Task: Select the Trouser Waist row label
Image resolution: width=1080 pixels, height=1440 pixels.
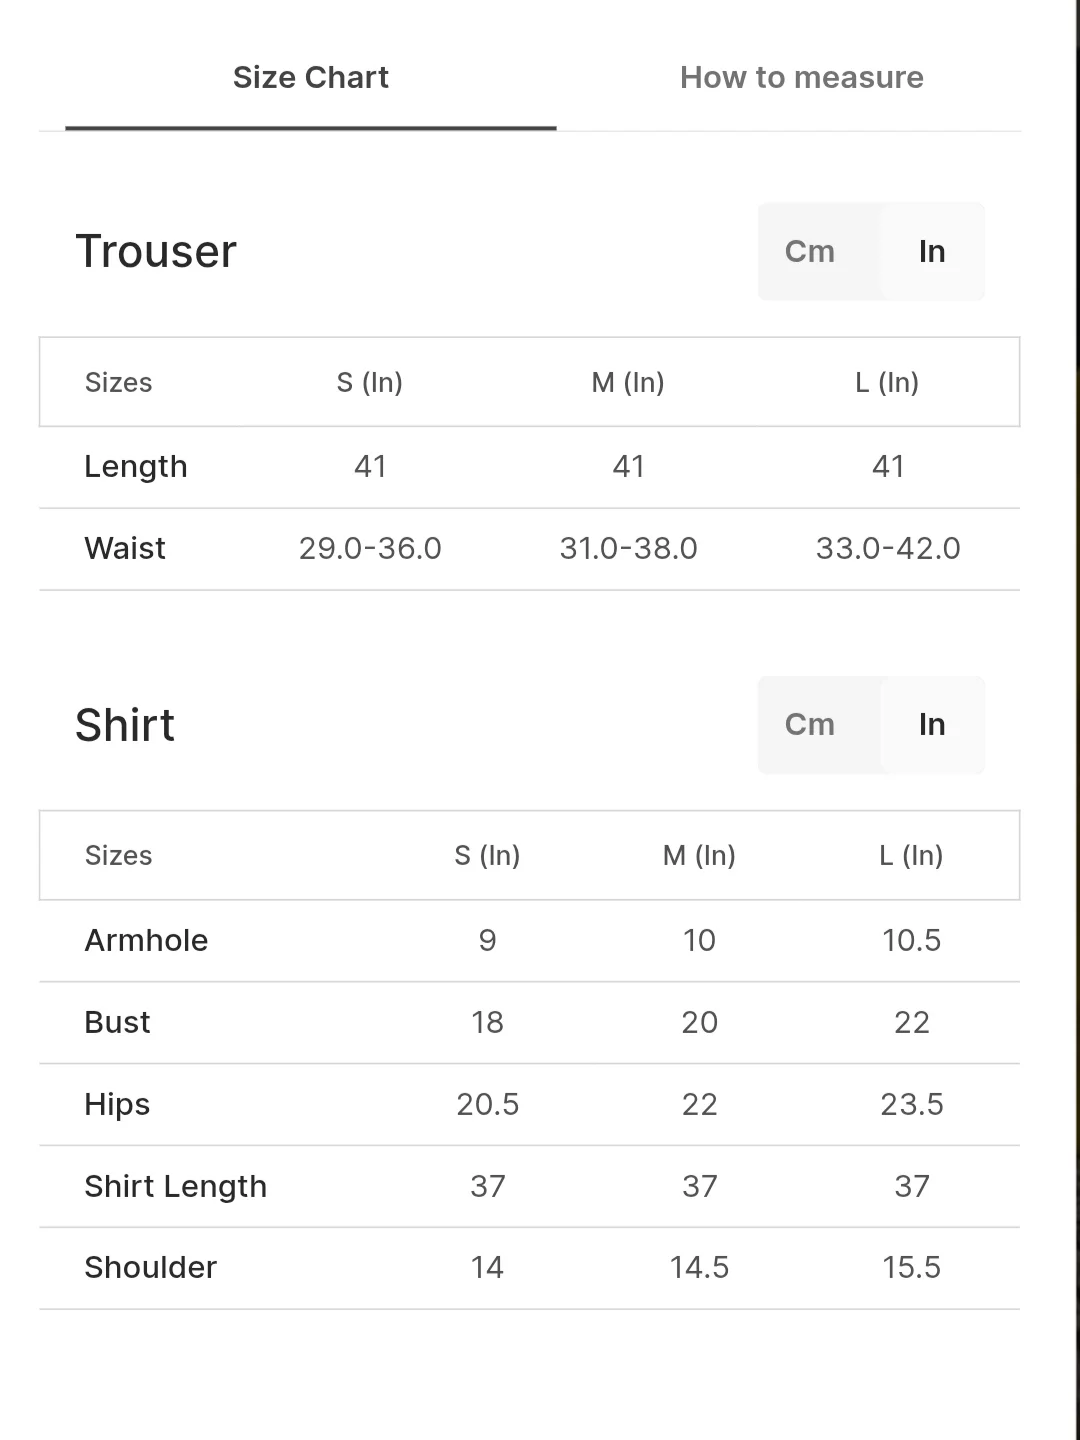Action: 125,548
